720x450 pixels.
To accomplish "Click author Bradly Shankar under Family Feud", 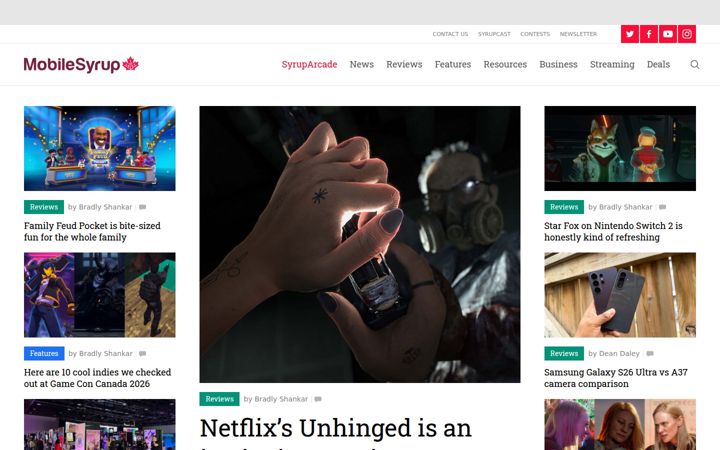I will pyautogui.click(x=105, y=207).
